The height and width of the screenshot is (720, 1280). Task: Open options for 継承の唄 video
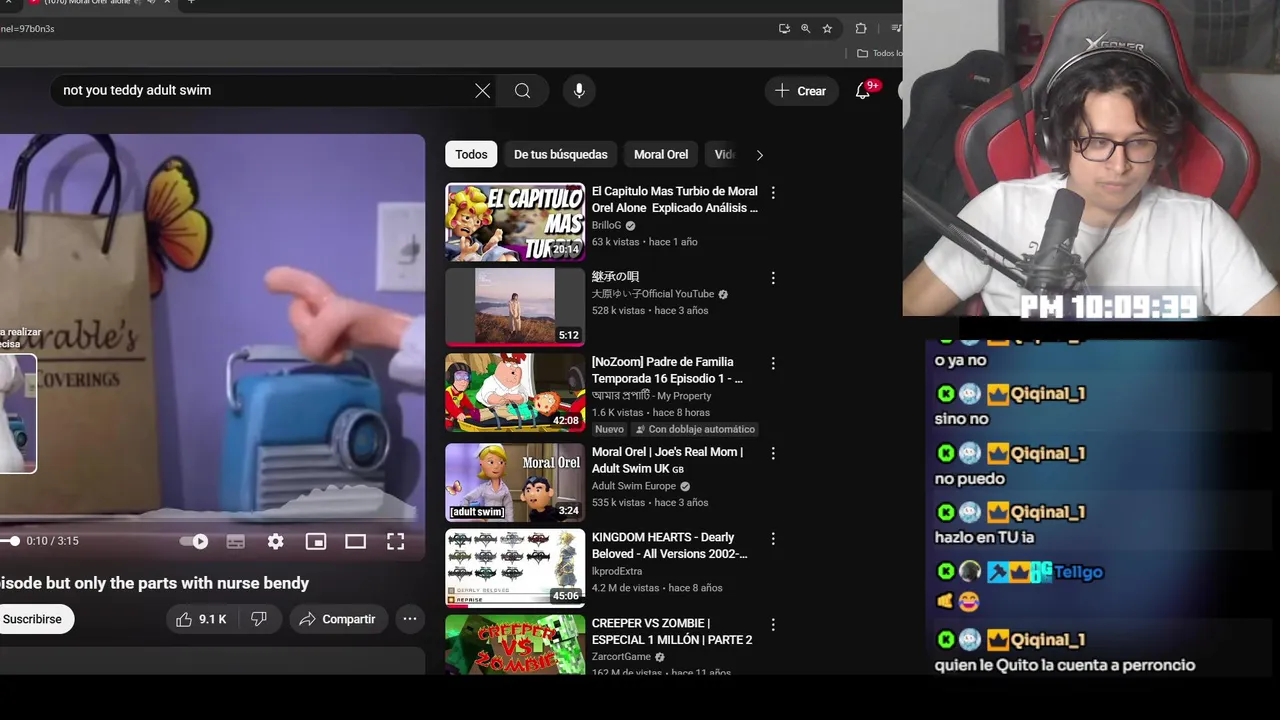click(773, 278)
